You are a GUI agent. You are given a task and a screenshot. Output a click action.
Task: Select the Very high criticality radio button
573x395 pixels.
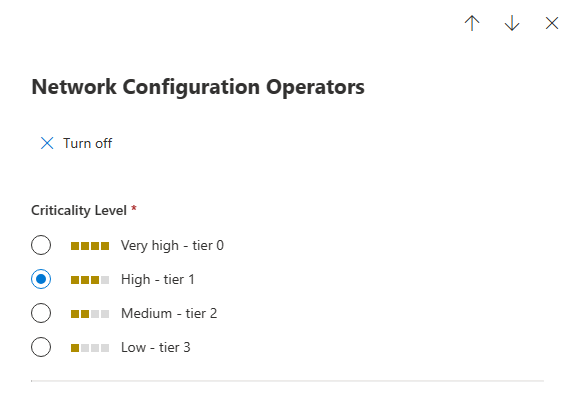coord(41,245)
